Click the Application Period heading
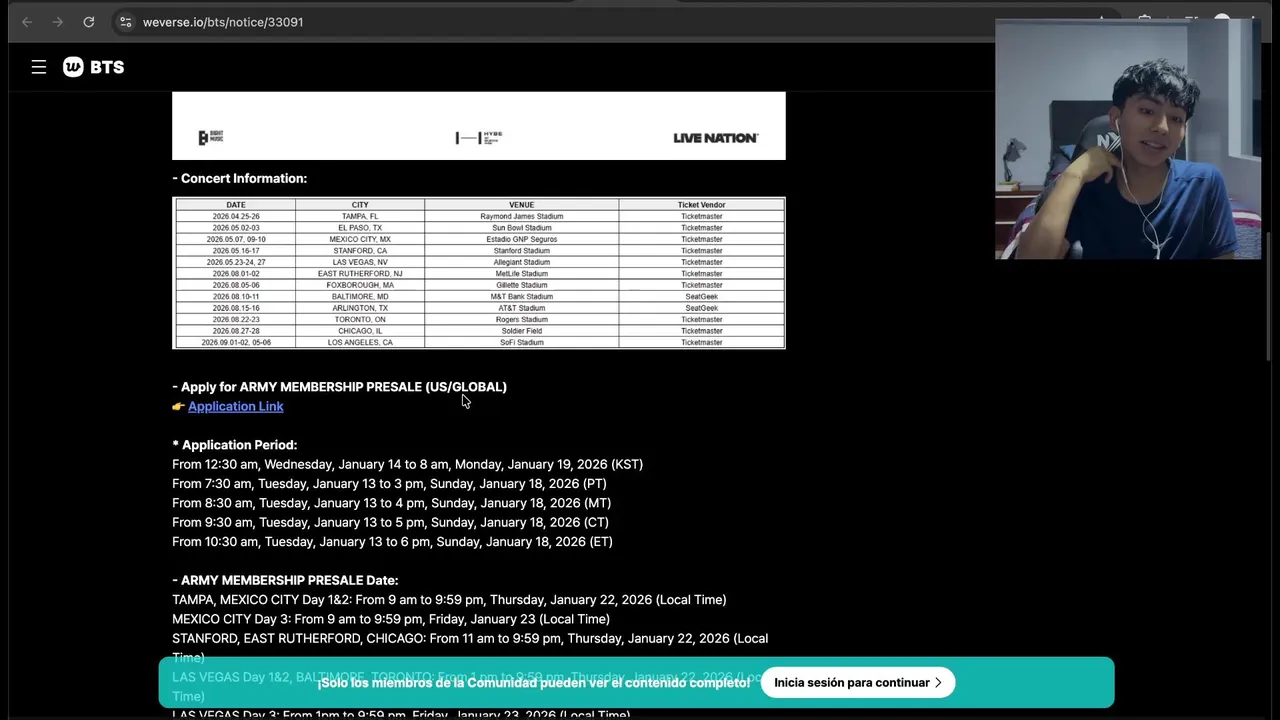The width and height of the screenshot is (1280, 720). coord(235,445)
